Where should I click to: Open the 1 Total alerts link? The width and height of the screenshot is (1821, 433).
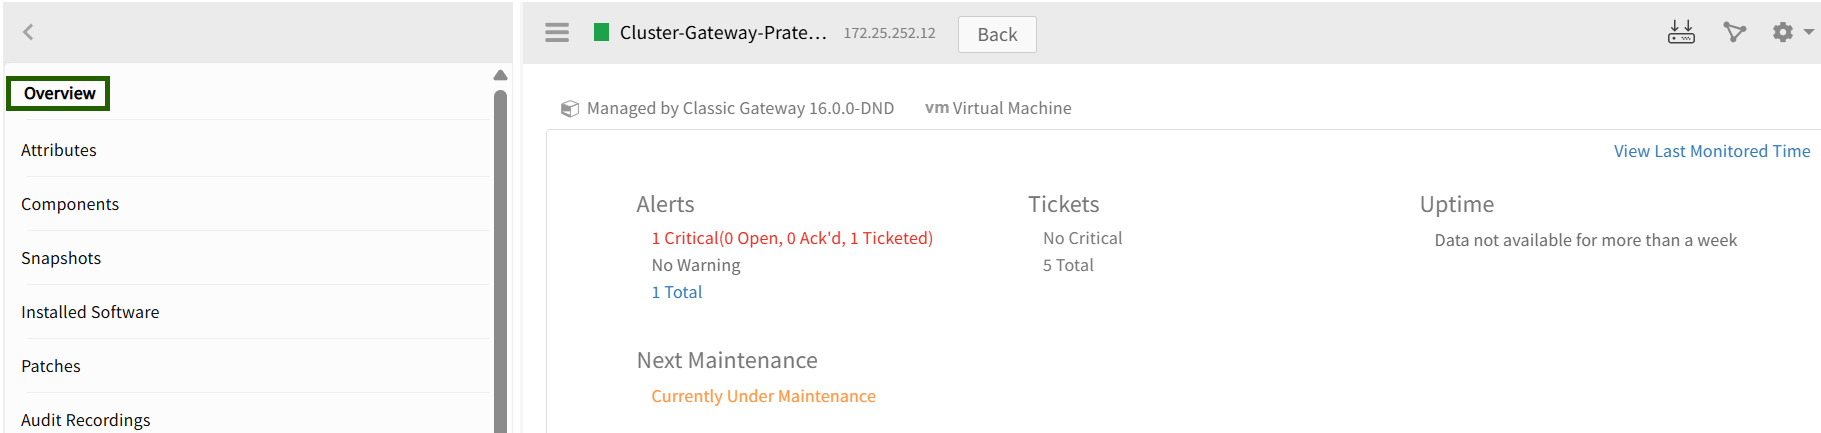[x=677, y=292]
